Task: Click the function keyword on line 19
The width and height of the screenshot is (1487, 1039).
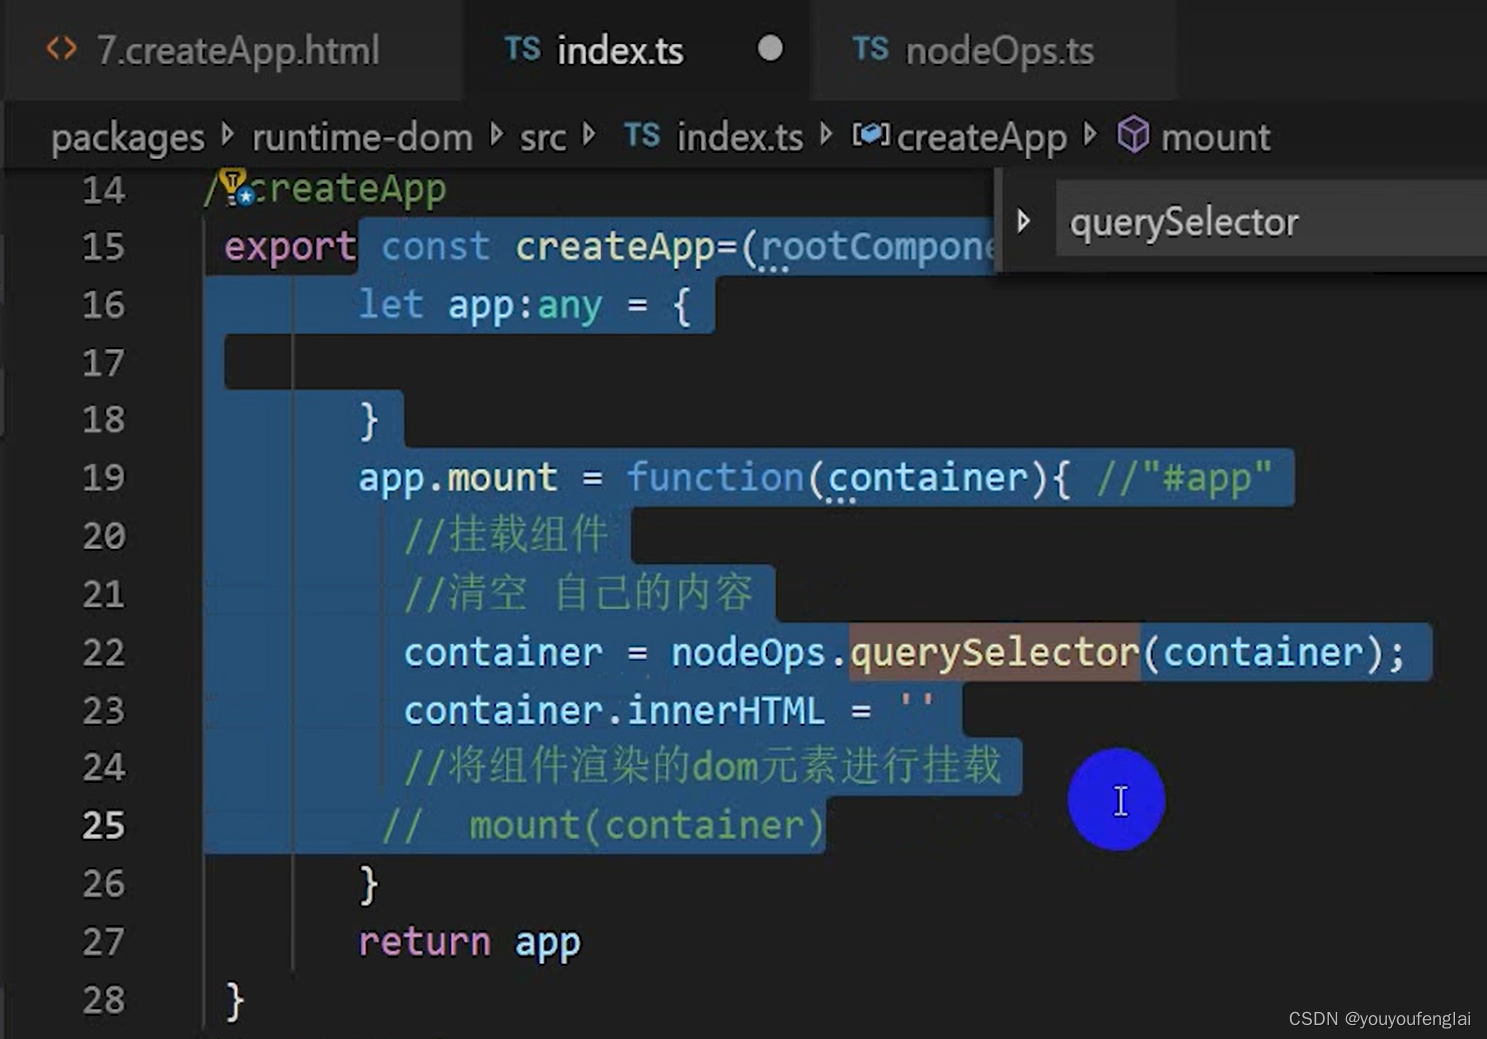Action: 716,478
